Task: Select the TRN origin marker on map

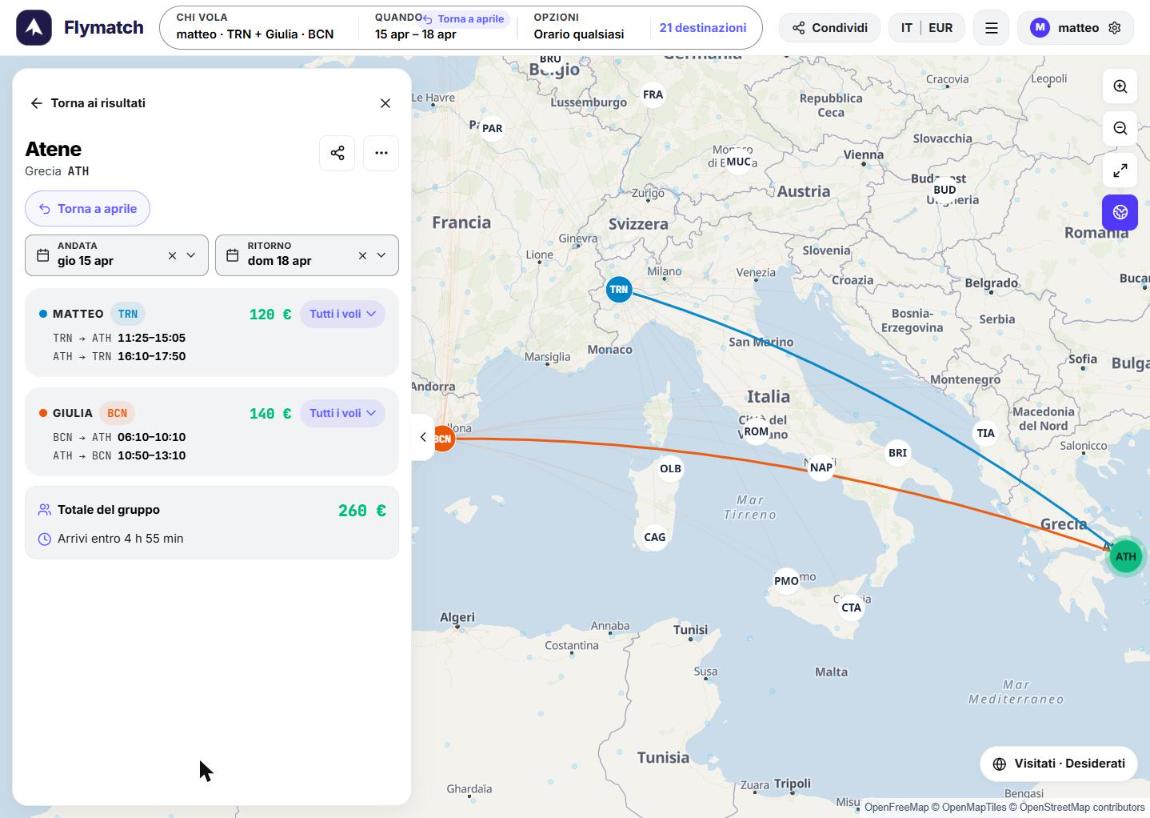Action: point(618,289)
